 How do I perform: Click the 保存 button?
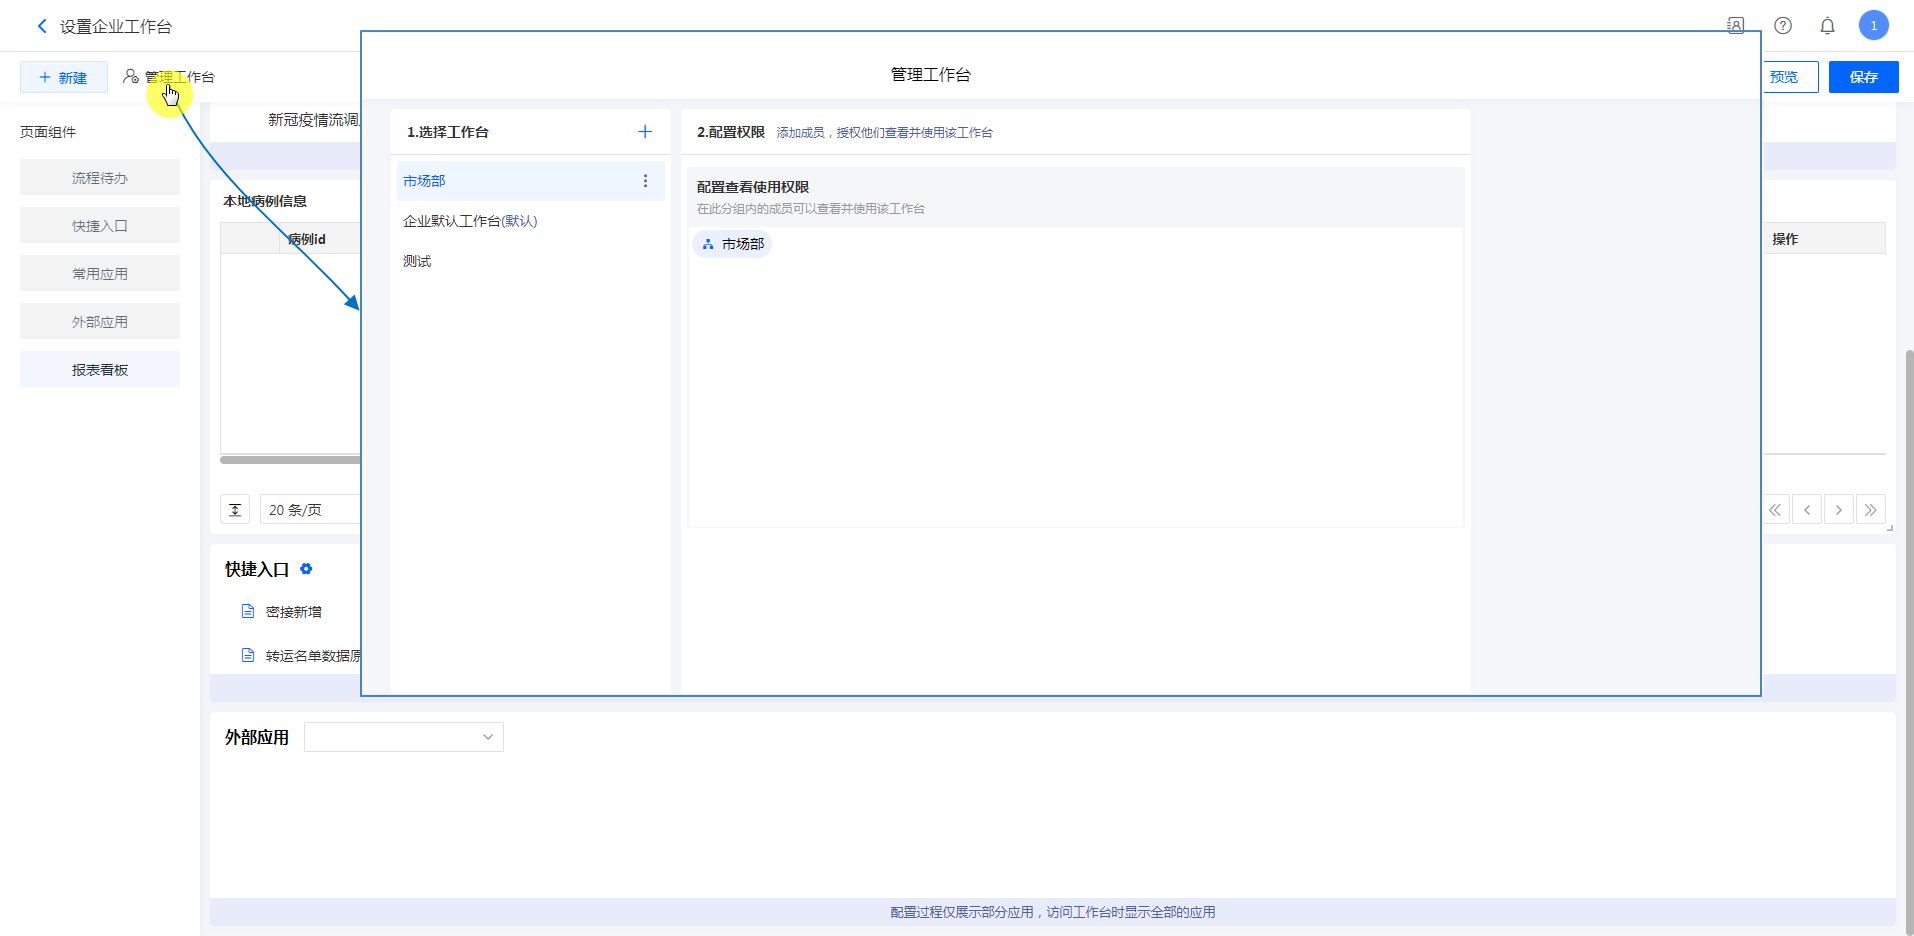click(x=1863, y=77)
